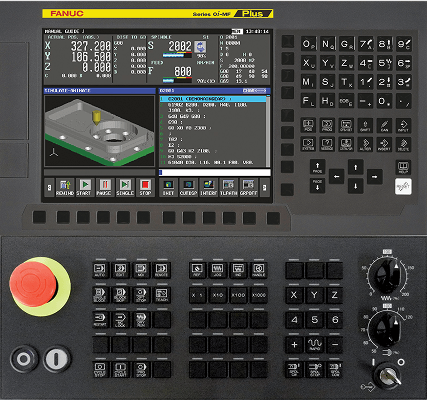This screenshot has width=427, height=400.
Task: Expand softkeys with right continuation arrow
Action: click(x=264, y=188)
